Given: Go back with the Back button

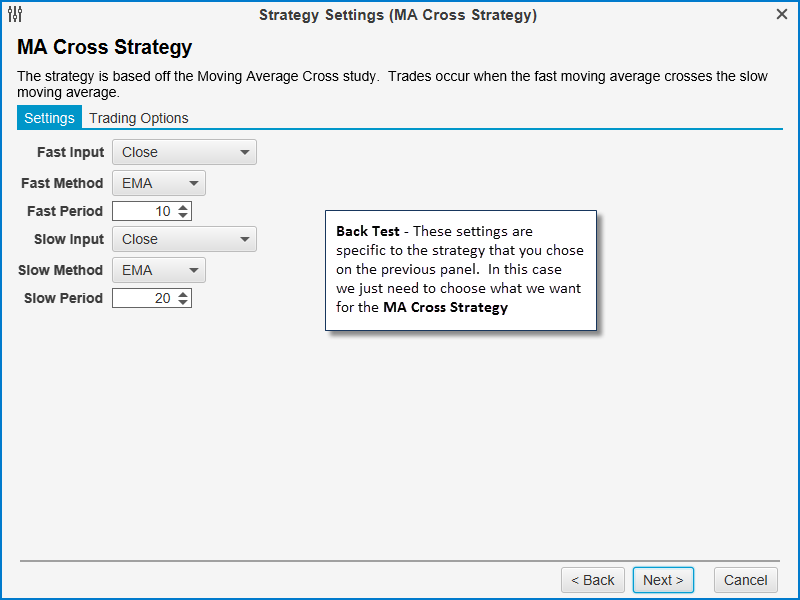Looking at the screenshot, I should pyautogui.click(x=593, y=580).
